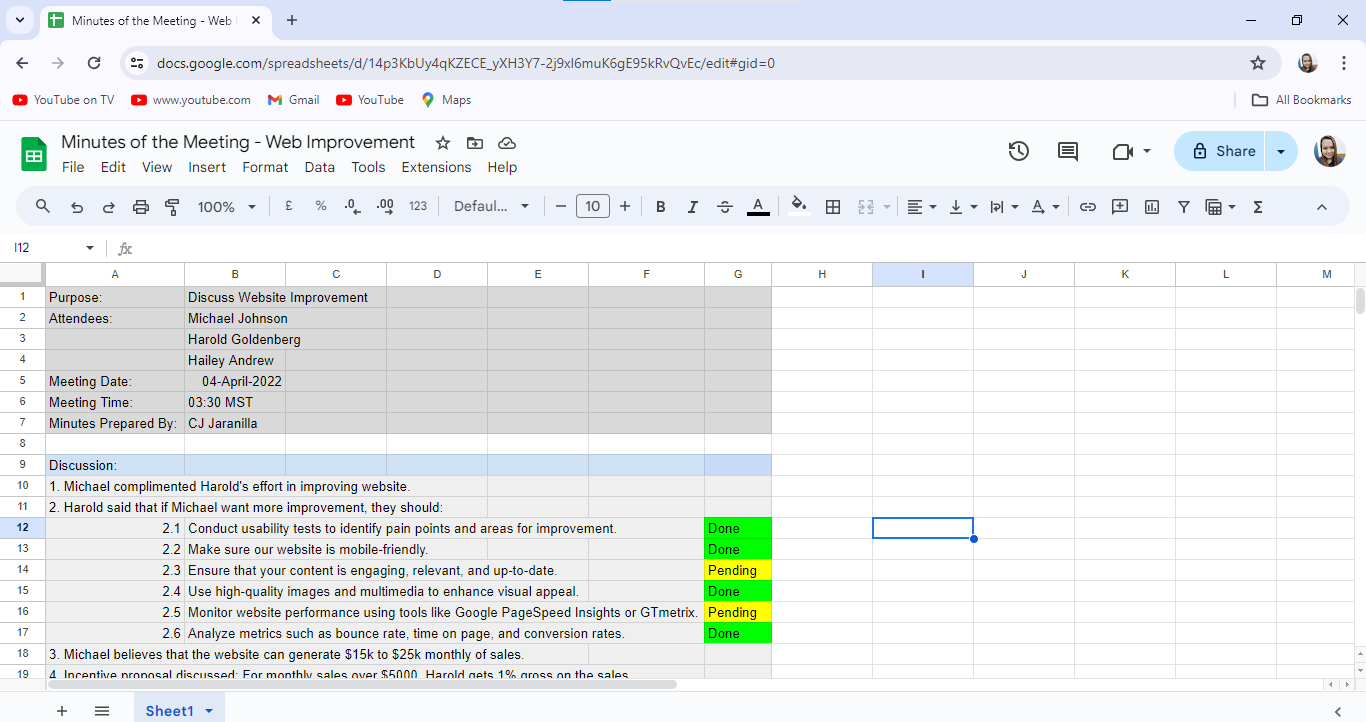Open the All Bookmarks folder
This screenshot has height=722, width=1366.
pos(1302,100)
